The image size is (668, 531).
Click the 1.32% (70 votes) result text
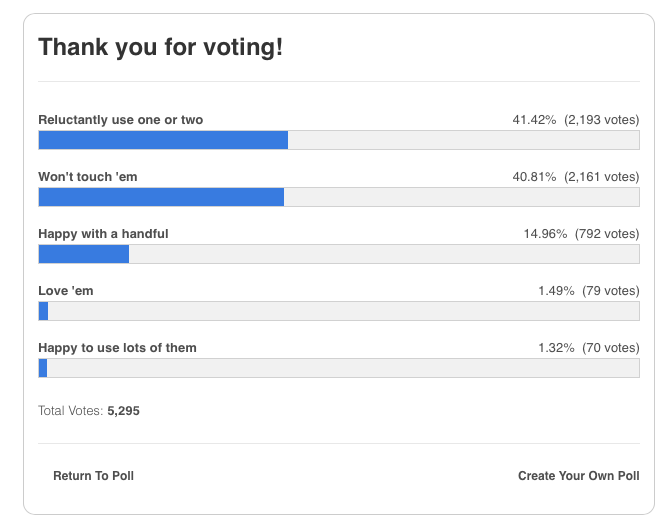[588, 348]
